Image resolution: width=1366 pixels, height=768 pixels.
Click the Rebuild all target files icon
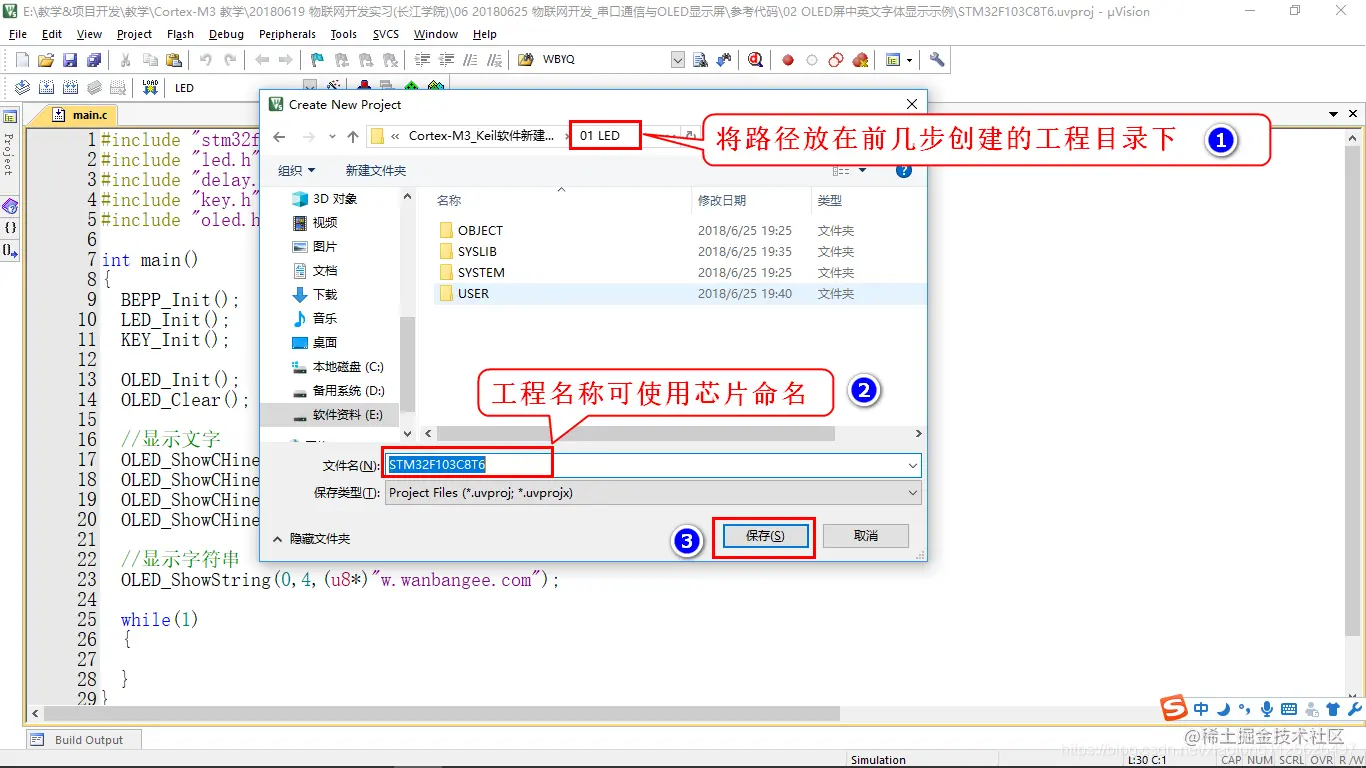(70, 88)
